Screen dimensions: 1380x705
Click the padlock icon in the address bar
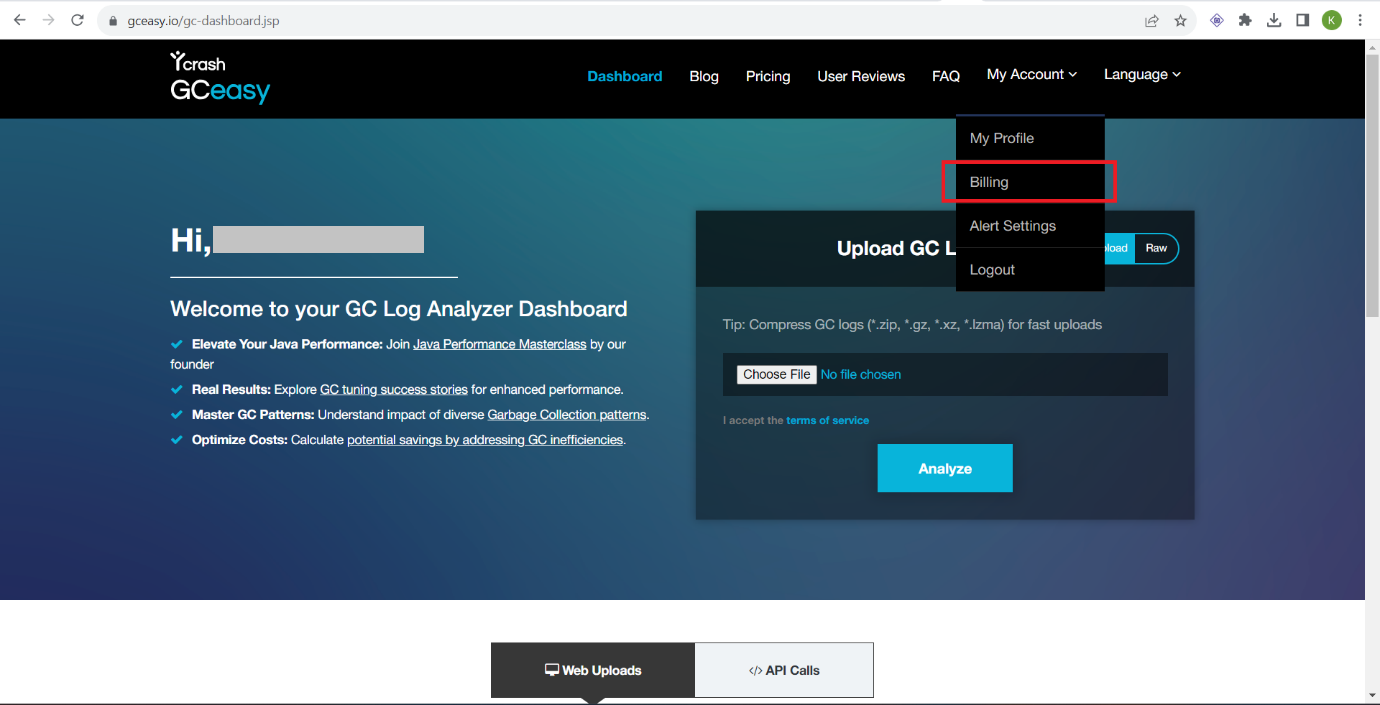pos(113,20)
